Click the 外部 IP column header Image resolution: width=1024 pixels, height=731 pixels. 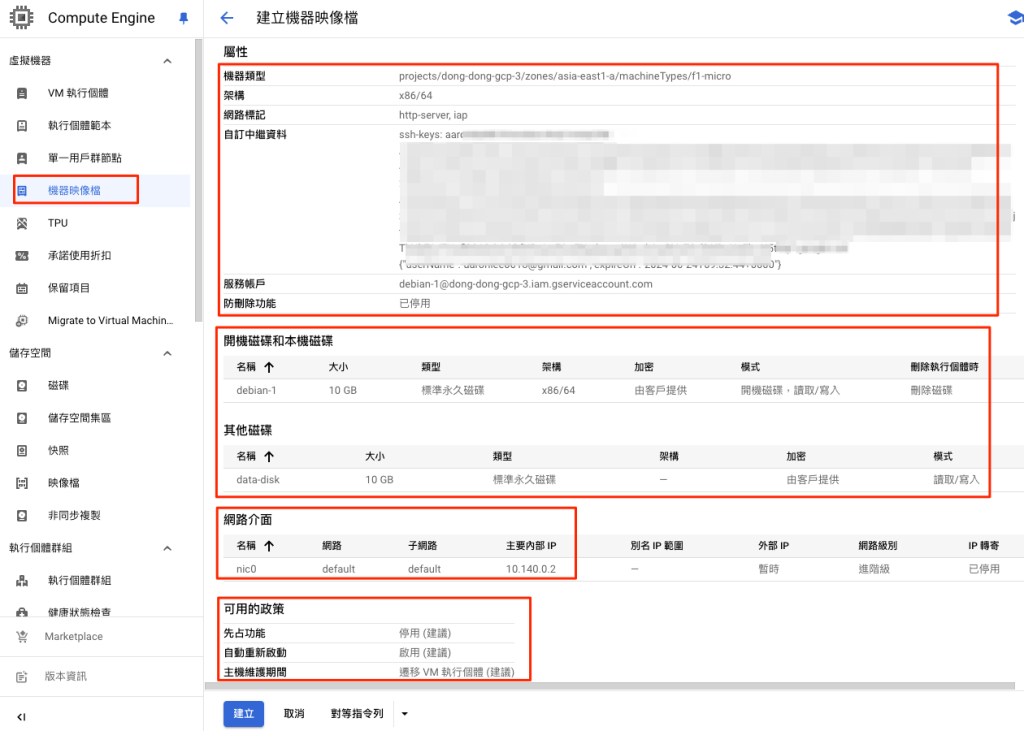tap(774, 545)
